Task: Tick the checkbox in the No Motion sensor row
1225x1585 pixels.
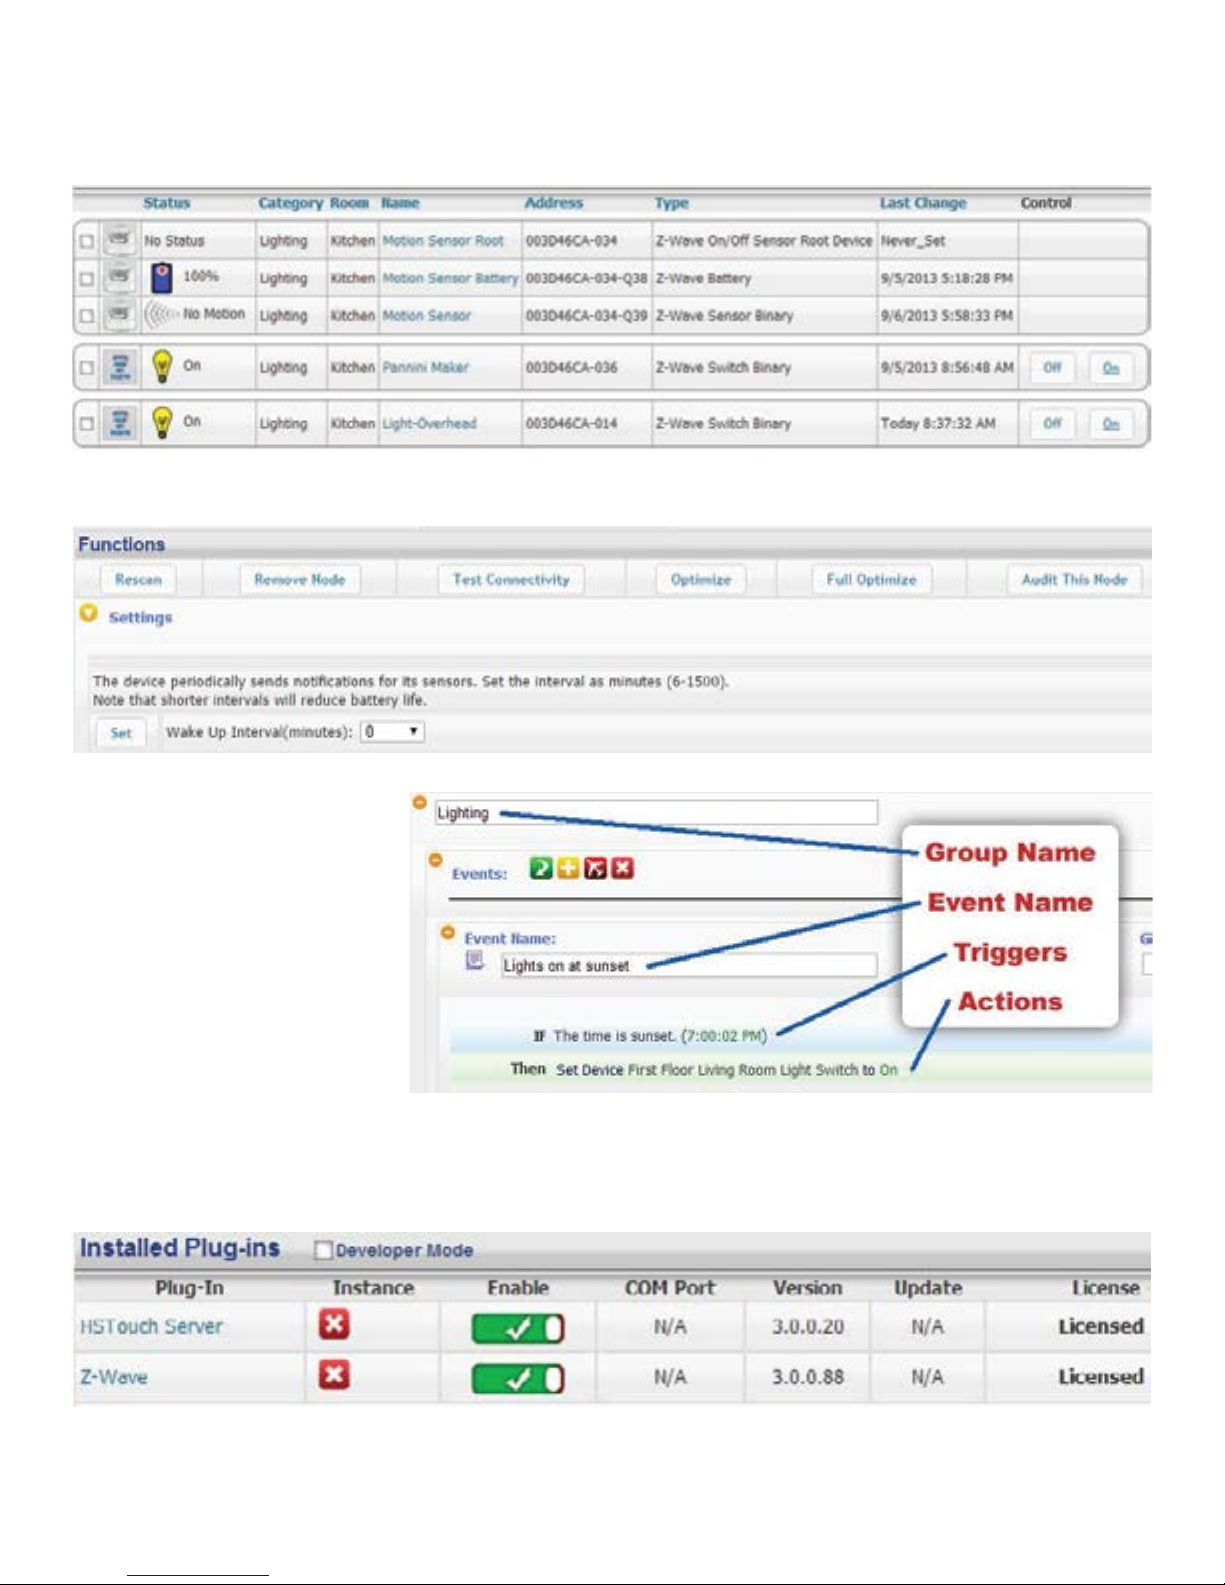Action: tap(87, 316)
